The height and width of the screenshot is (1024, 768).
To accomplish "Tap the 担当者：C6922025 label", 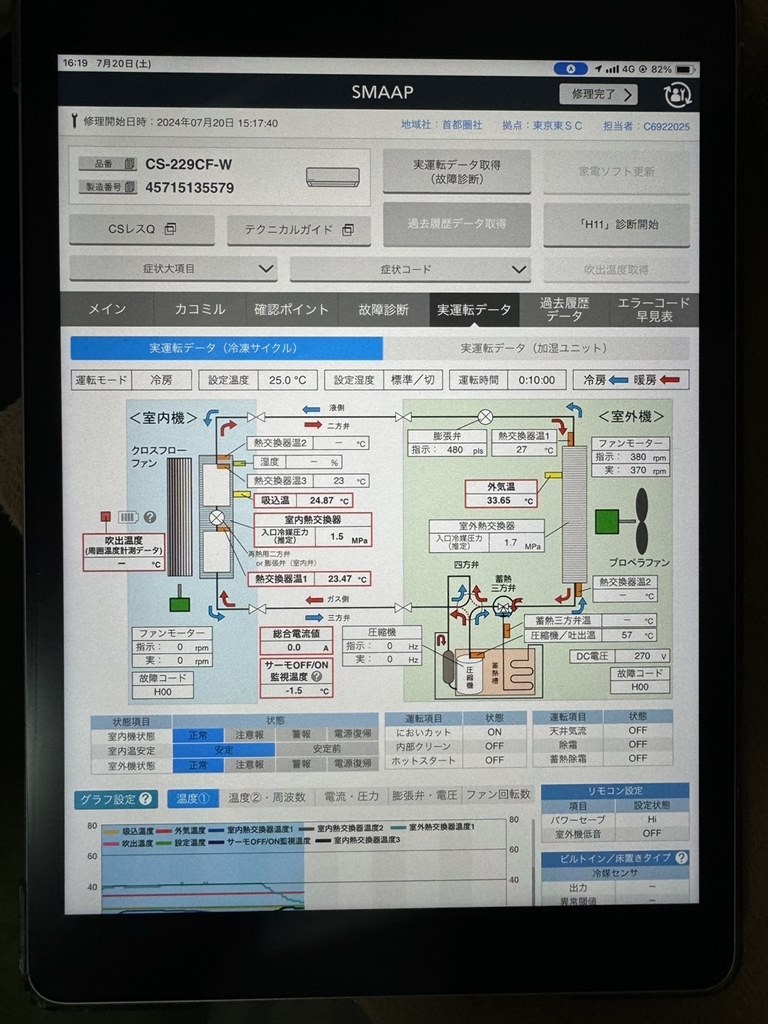I will click(646, 126).
